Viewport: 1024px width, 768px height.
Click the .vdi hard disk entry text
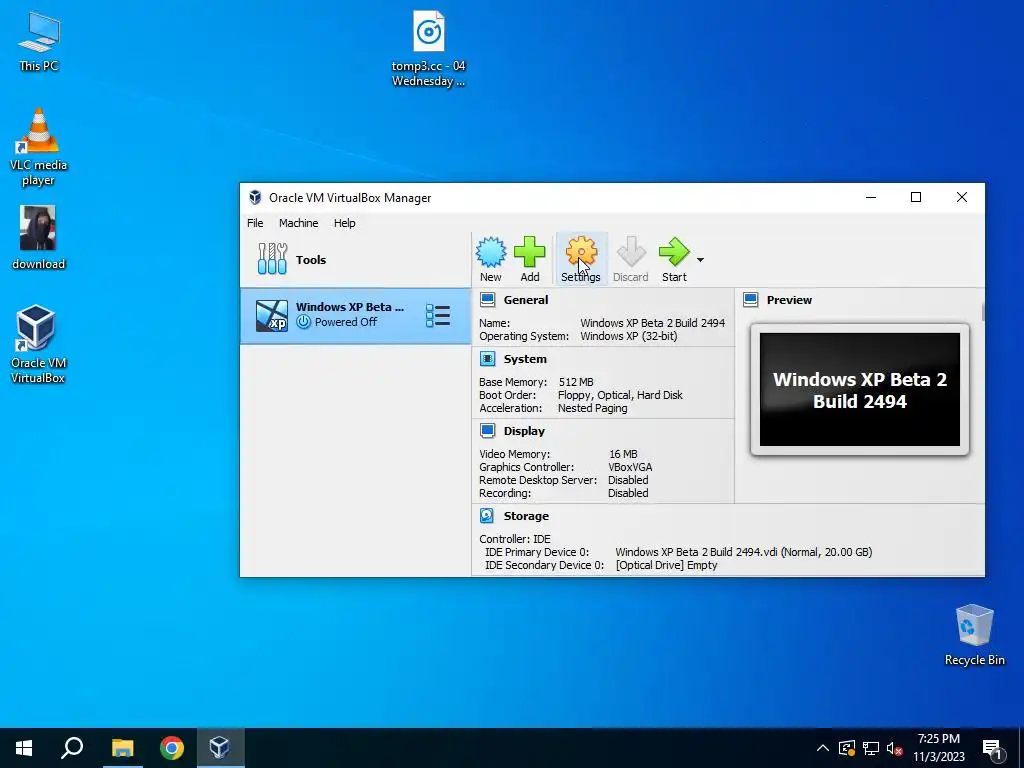(x=743, y=552)
